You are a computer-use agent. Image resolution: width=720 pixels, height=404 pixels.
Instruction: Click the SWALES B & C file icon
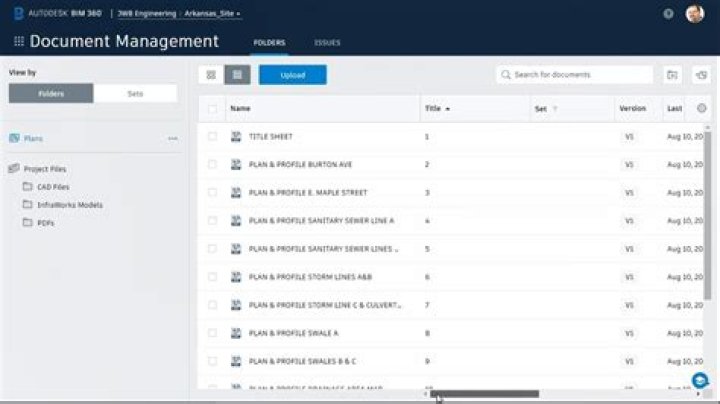pos(236,361)
